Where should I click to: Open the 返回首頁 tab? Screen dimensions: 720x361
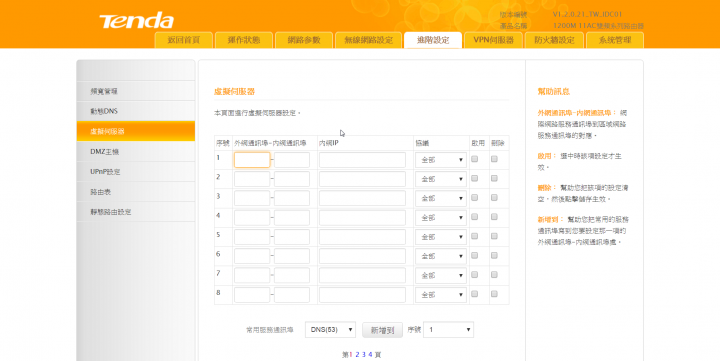(184, 40)
